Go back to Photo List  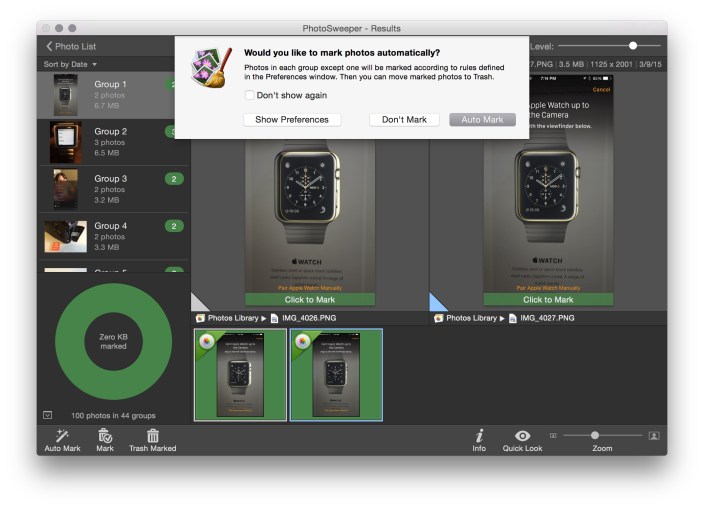point(70,46)
